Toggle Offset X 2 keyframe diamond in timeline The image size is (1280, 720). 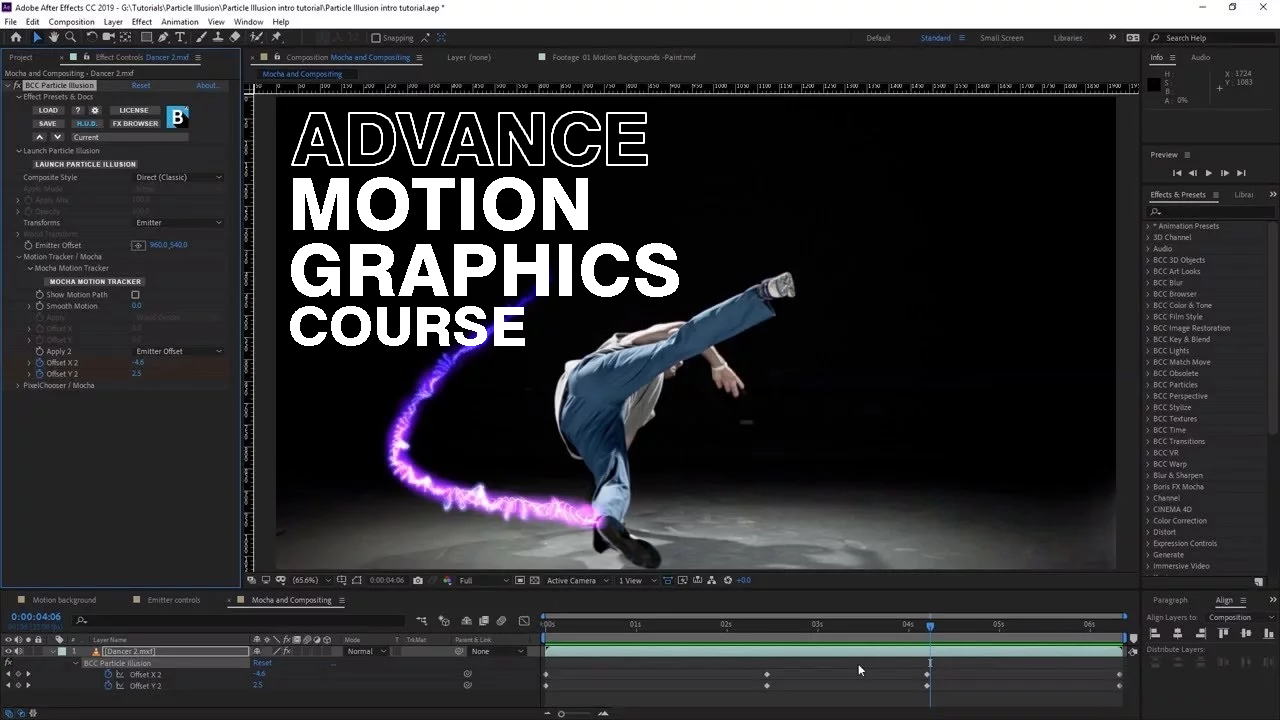click(x=18, y=674)
